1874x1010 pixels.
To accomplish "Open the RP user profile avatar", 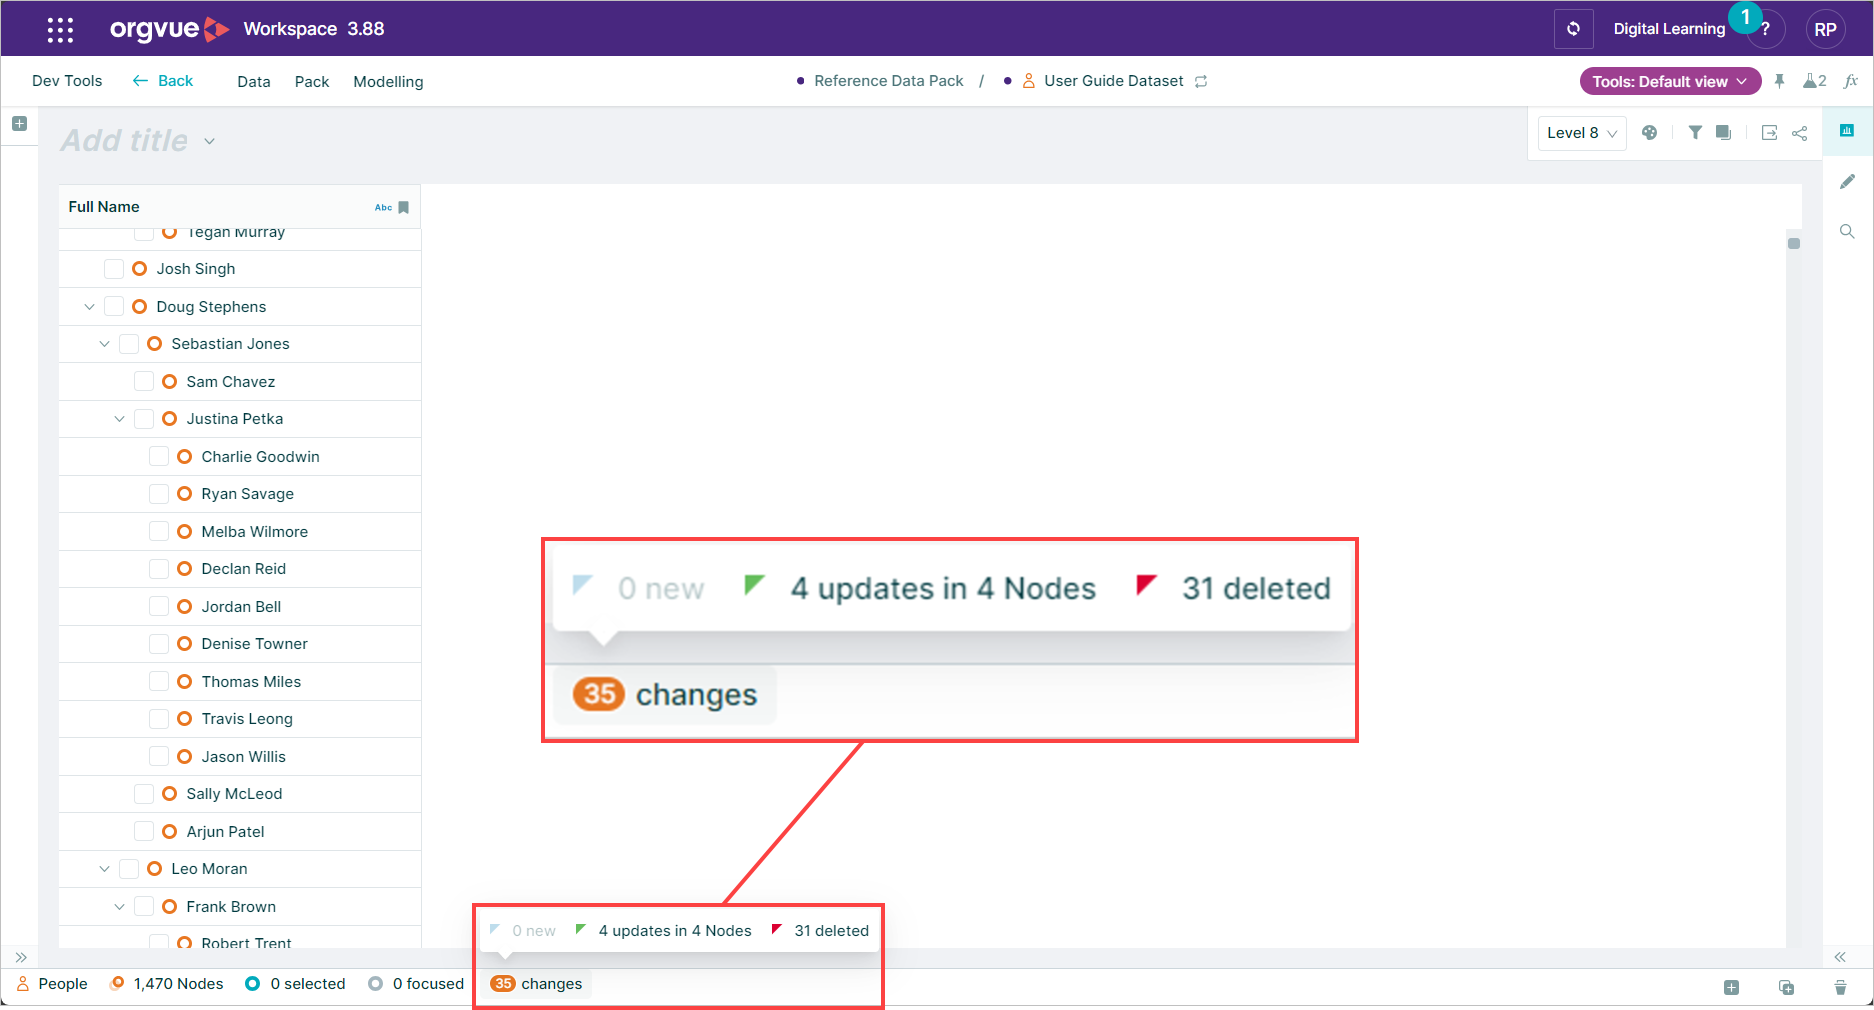I will click(x=1825, y=30).
